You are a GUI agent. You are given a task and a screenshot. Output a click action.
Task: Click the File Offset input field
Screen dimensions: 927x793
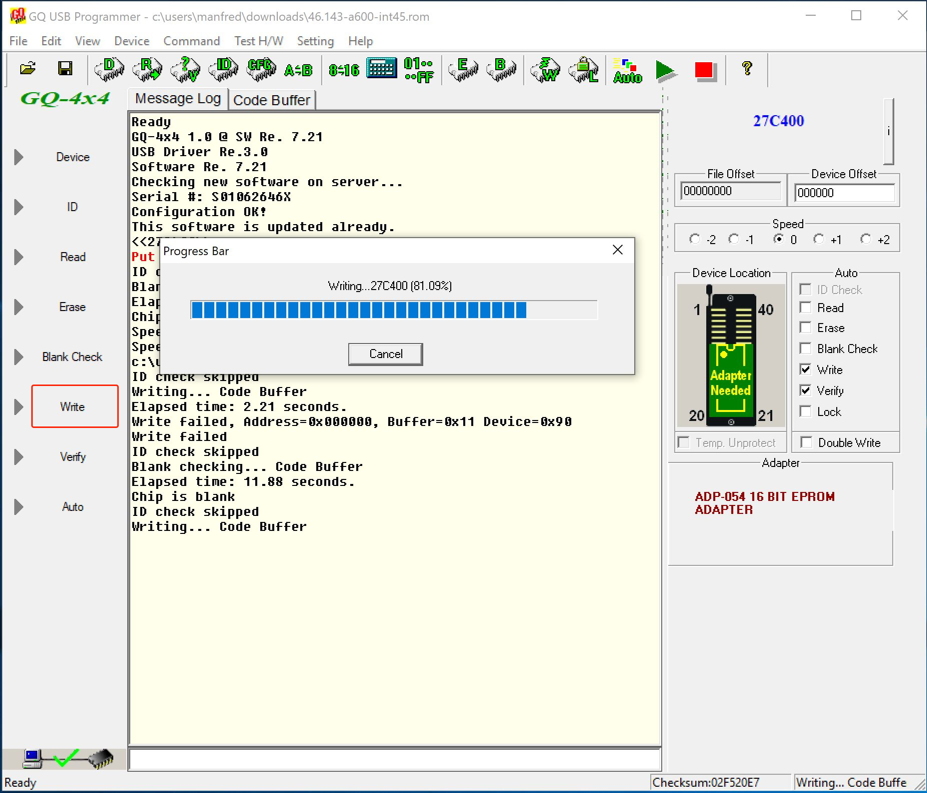tap(731, 191)
